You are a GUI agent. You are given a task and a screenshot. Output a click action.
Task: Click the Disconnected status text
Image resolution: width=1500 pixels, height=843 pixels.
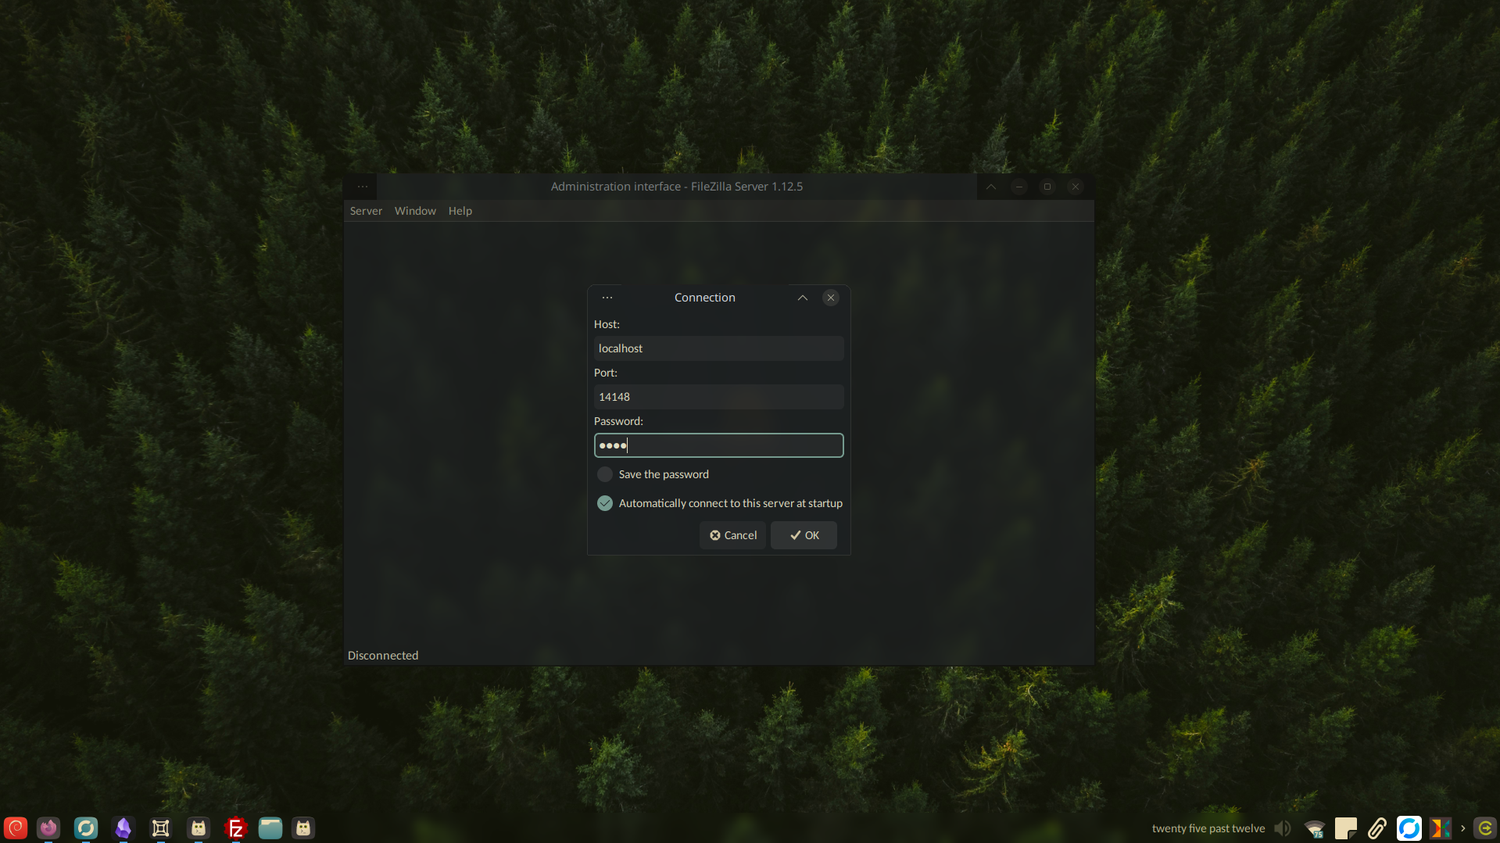point(383,655)
